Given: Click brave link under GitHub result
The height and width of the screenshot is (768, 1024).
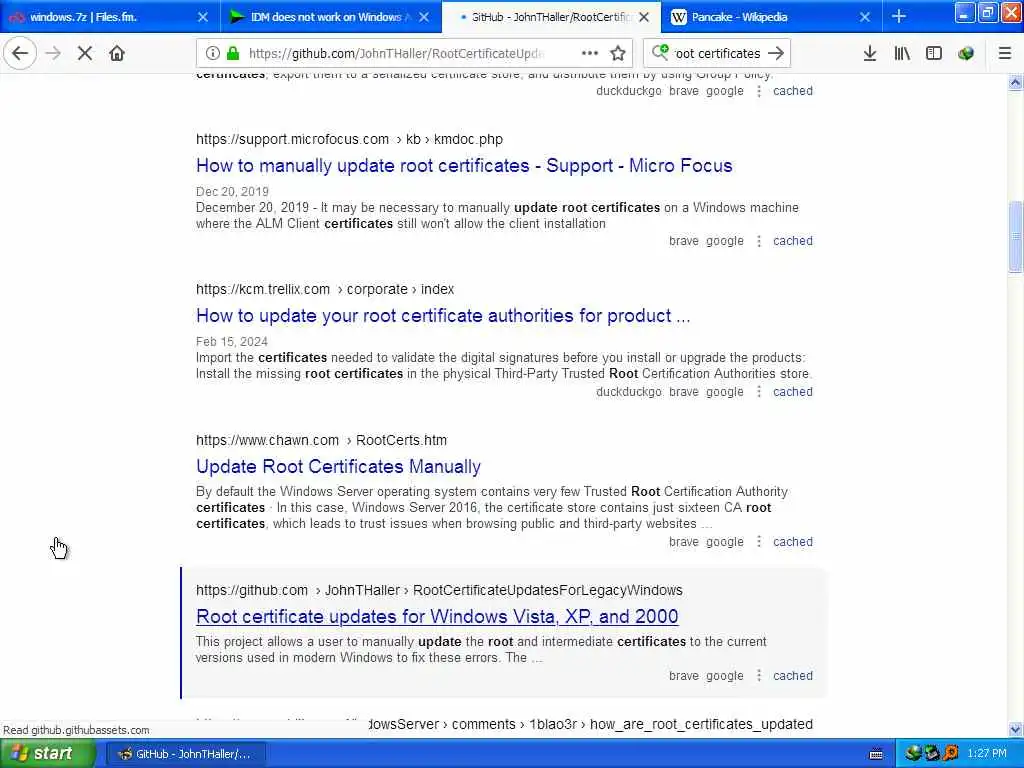Looking at the screenshot, I should (684, 676).
